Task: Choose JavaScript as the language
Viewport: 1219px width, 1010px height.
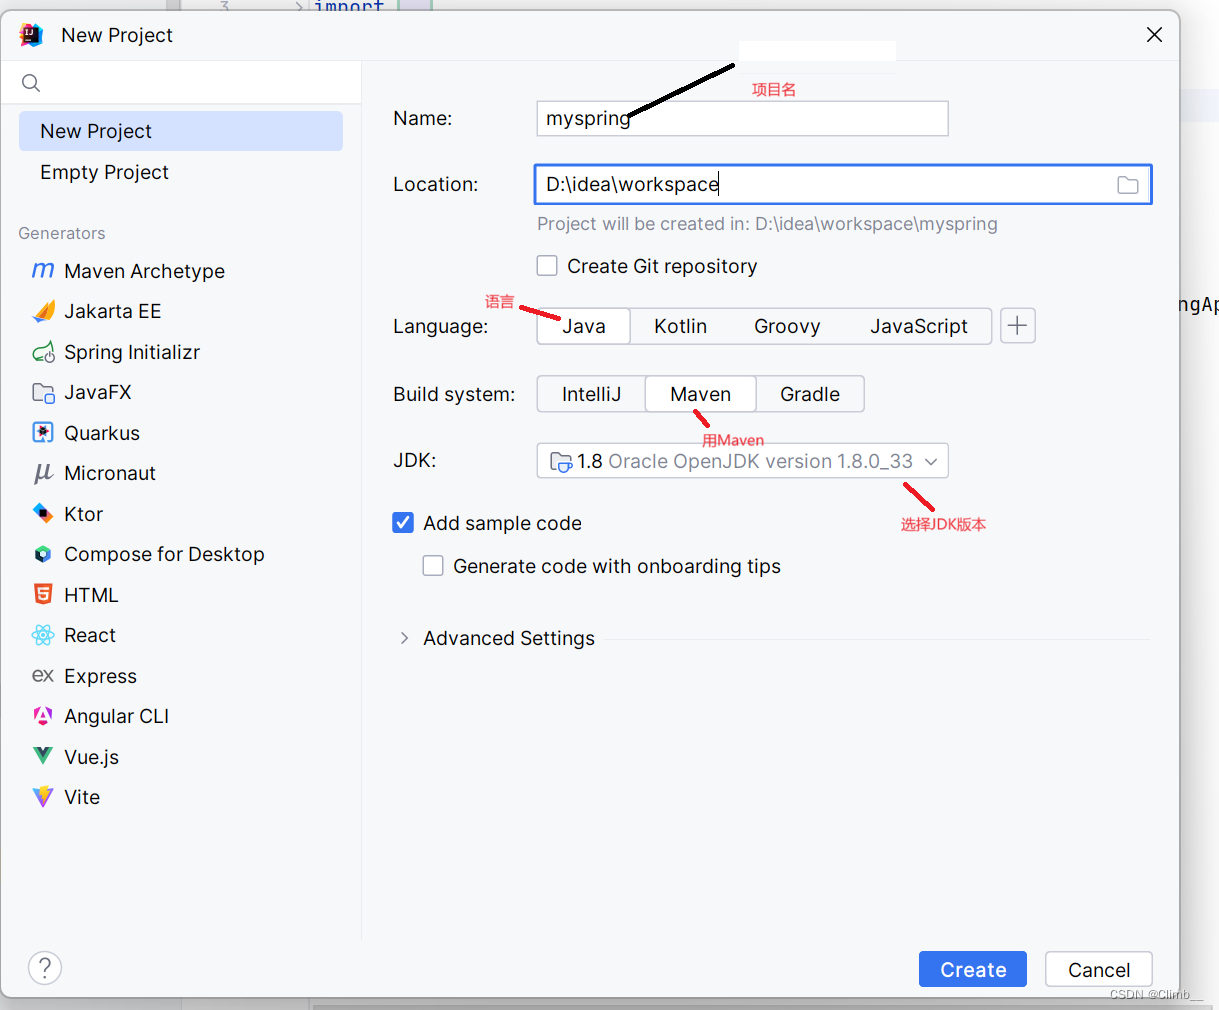Action: coord(919,326)
